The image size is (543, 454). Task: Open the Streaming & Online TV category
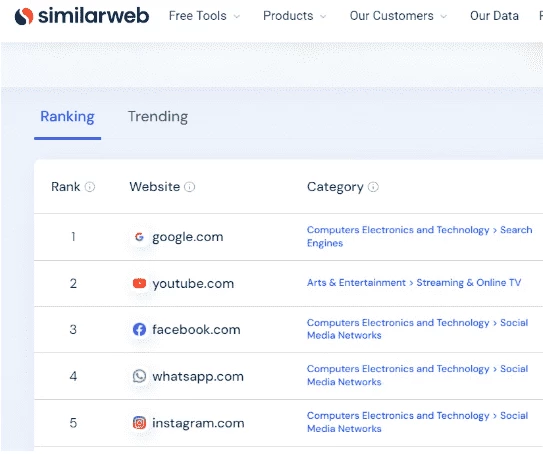click(x=469, y=283)
